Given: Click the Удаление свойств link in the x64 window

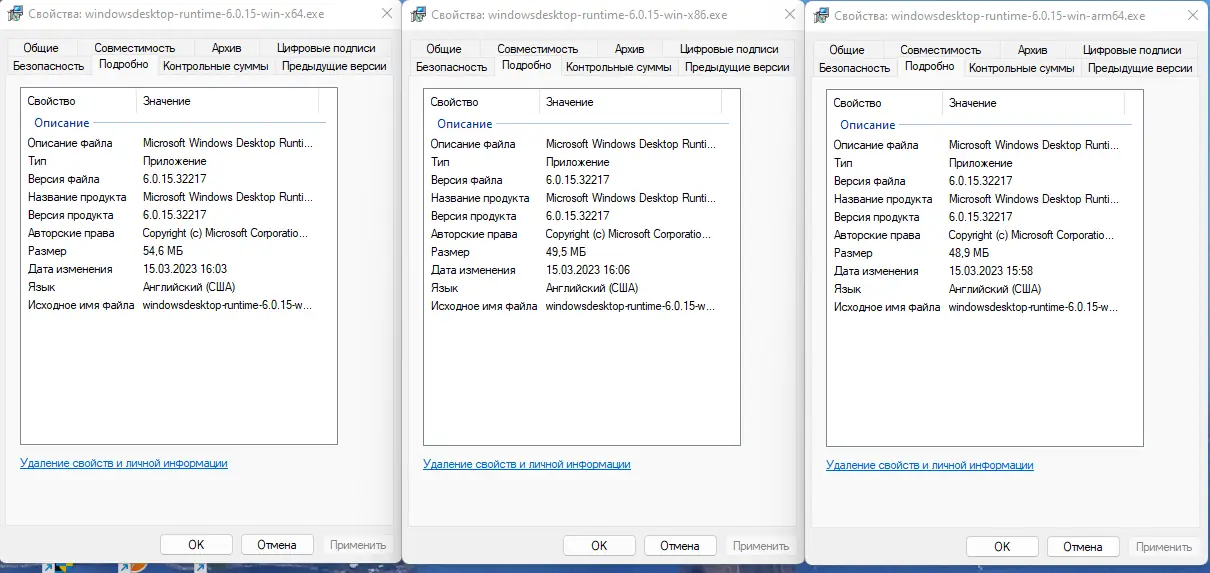Looking at the screenshot, I should click(x=124, y=463).
